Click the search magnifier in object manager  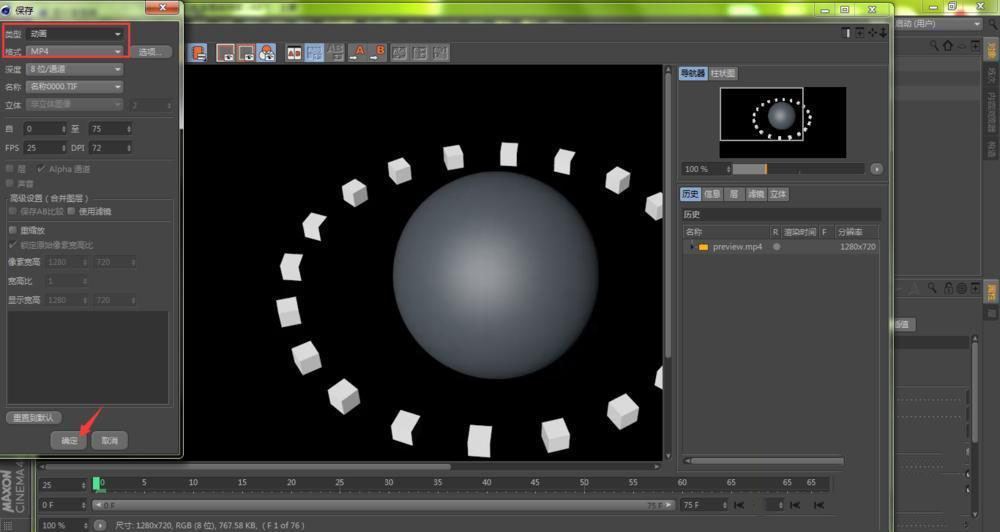tap(934, 46)
